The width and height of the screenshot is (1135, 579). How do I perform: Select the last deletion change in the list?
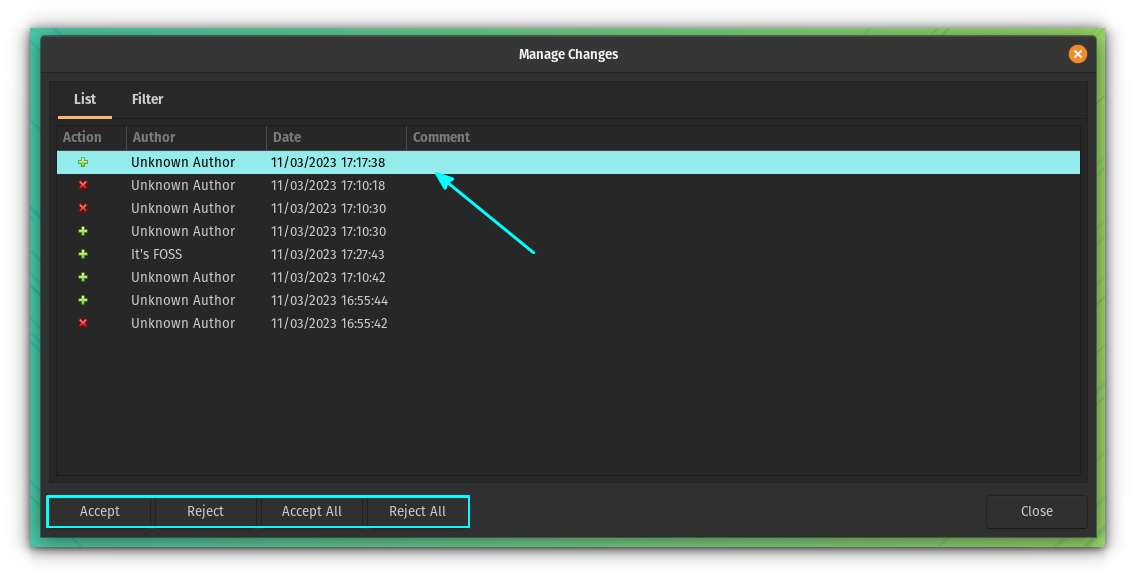point(300,323)
